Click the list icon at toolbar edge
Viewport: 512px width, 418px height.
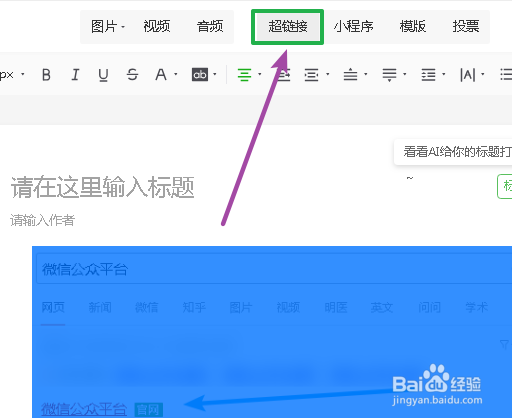point(506,75)
